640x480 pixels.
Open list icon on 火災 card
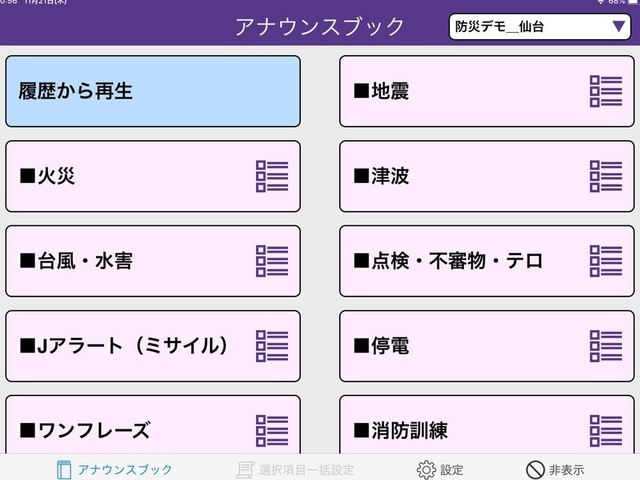272,176
